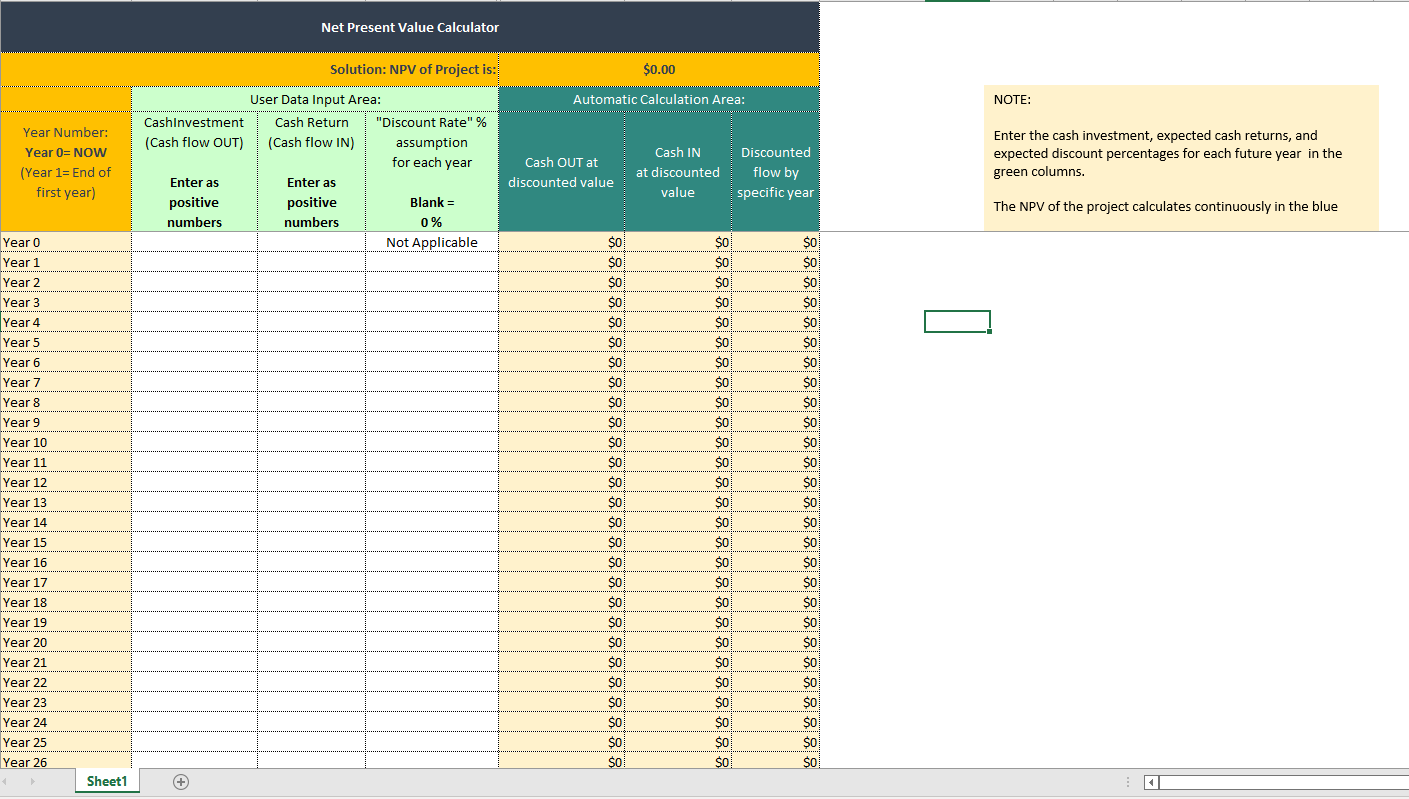Select Year 2 Cash IN discounted $0 cell
The width and height of the screenshot is (1409, 799).
pyautogui.click(x=678, y=282)
